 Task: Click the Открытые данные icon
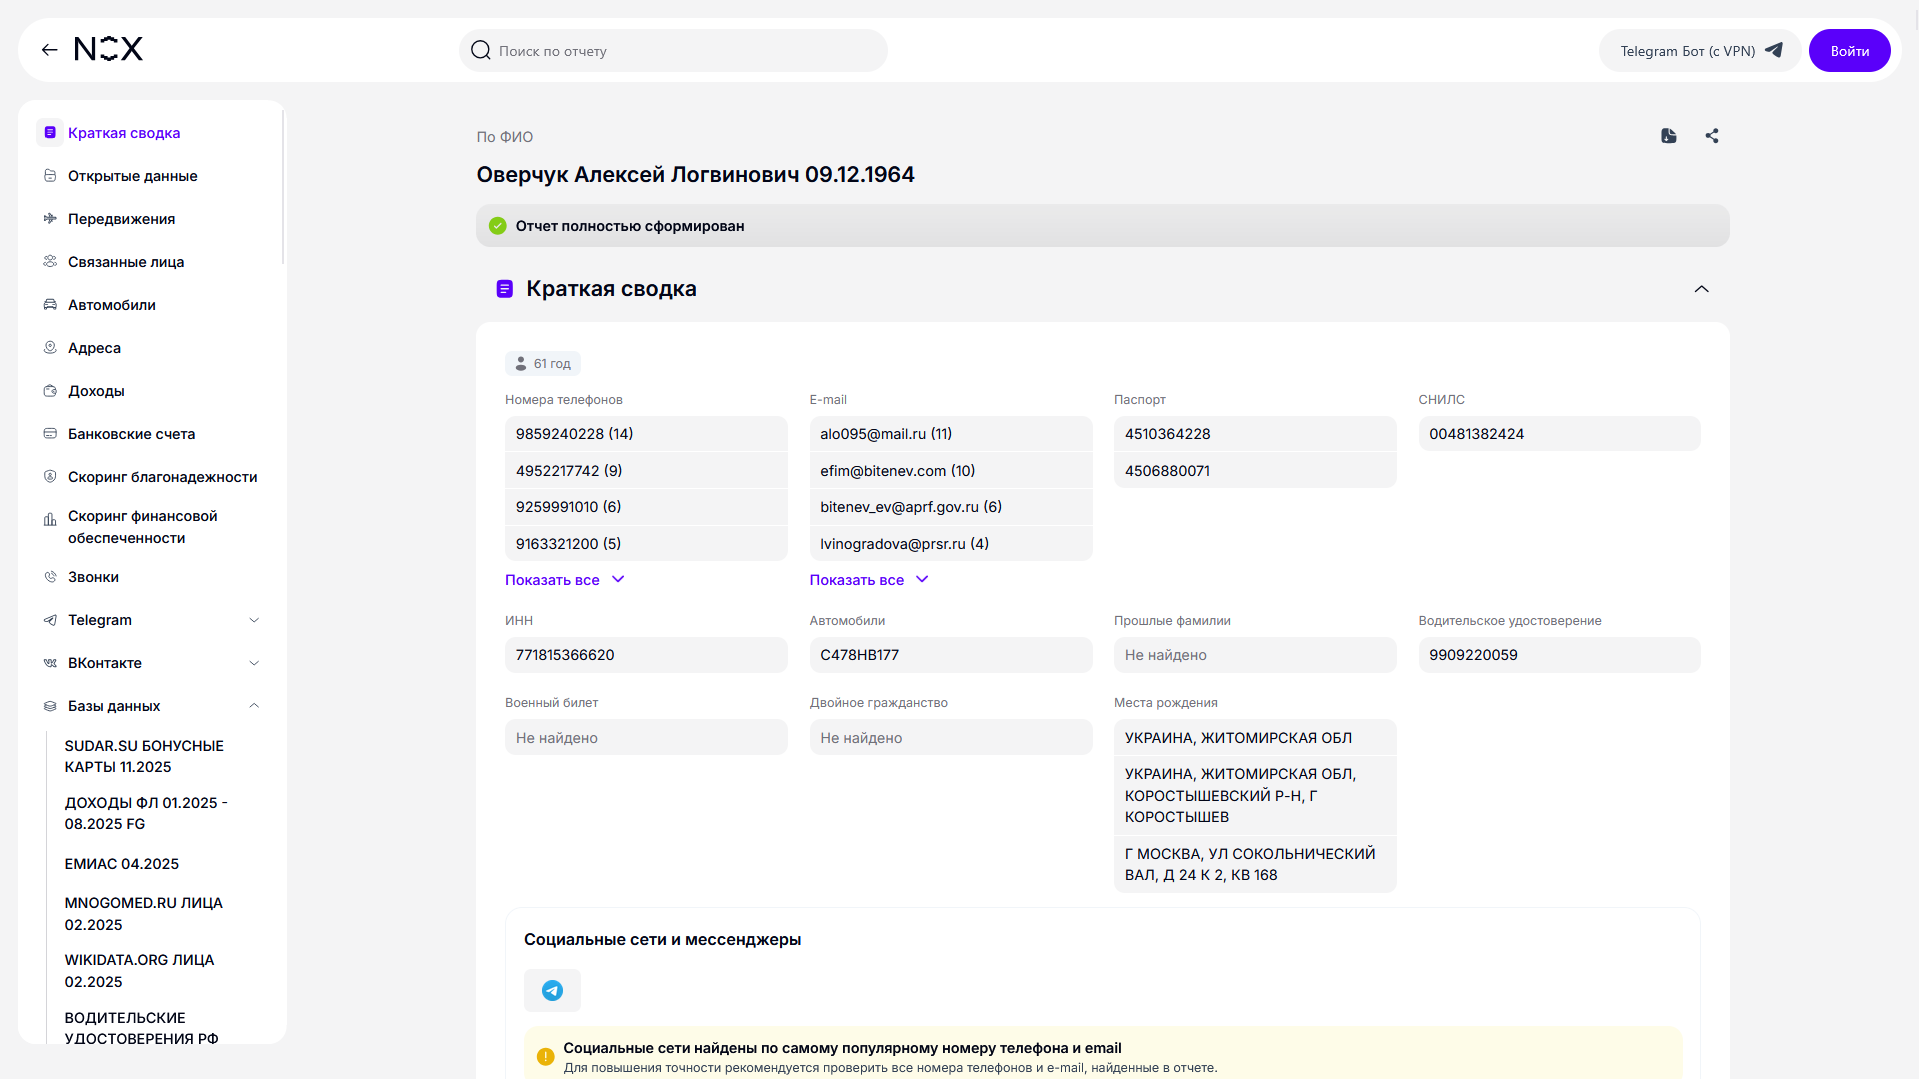[x=50, y=175]
